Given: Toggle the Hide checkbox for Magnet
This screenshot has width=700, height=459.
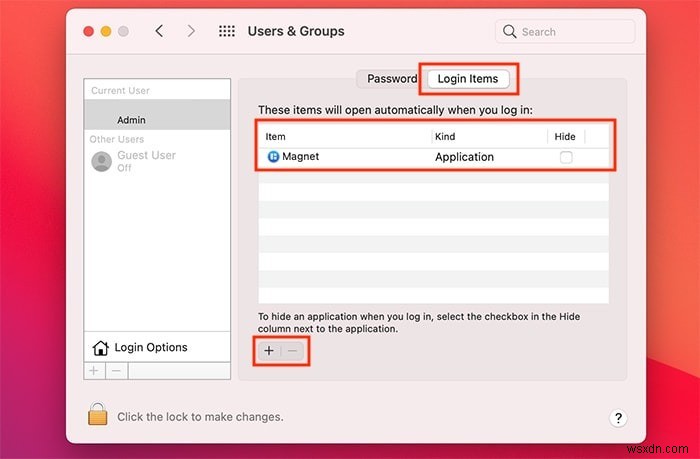Looking at the screenshot, I should coord(566,157).
